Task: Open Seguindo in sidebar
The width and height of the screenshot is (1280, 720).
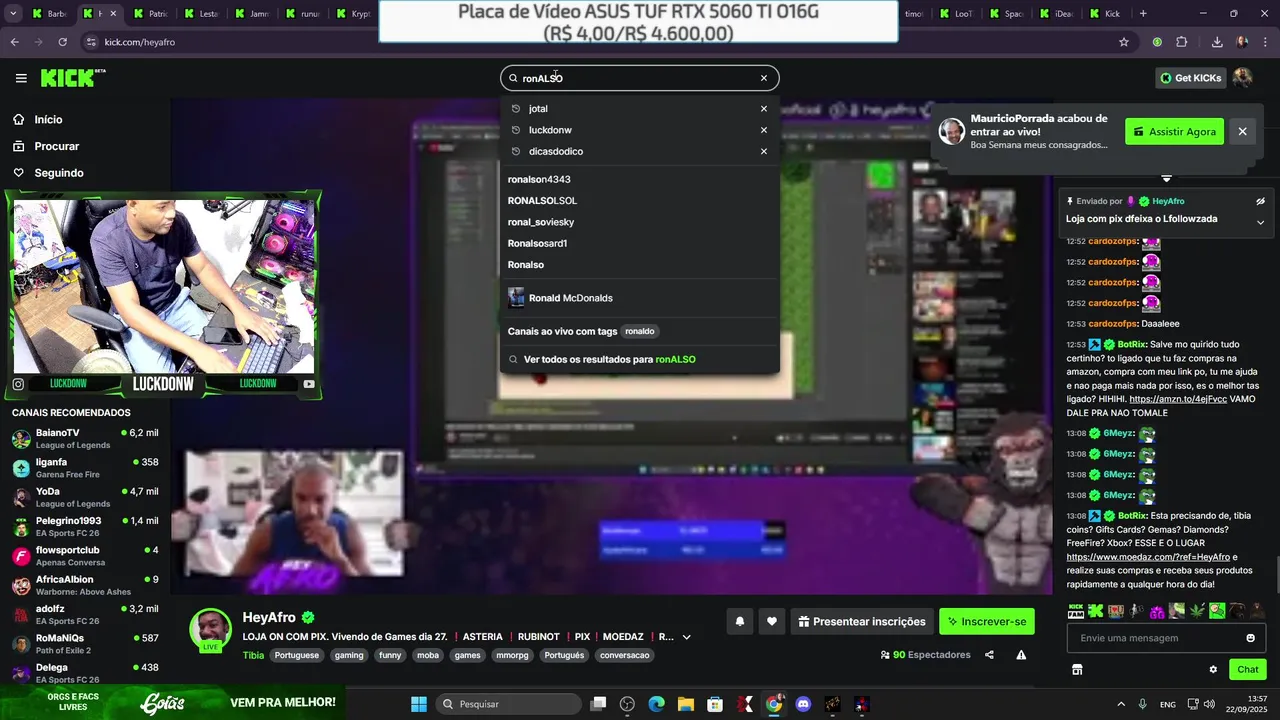Action: coord(59,173)
